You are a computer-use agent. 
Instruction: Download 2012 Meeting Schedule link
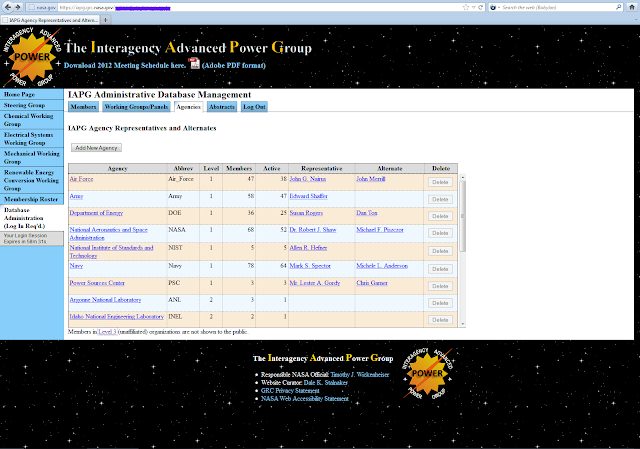[x=125, y=65]
